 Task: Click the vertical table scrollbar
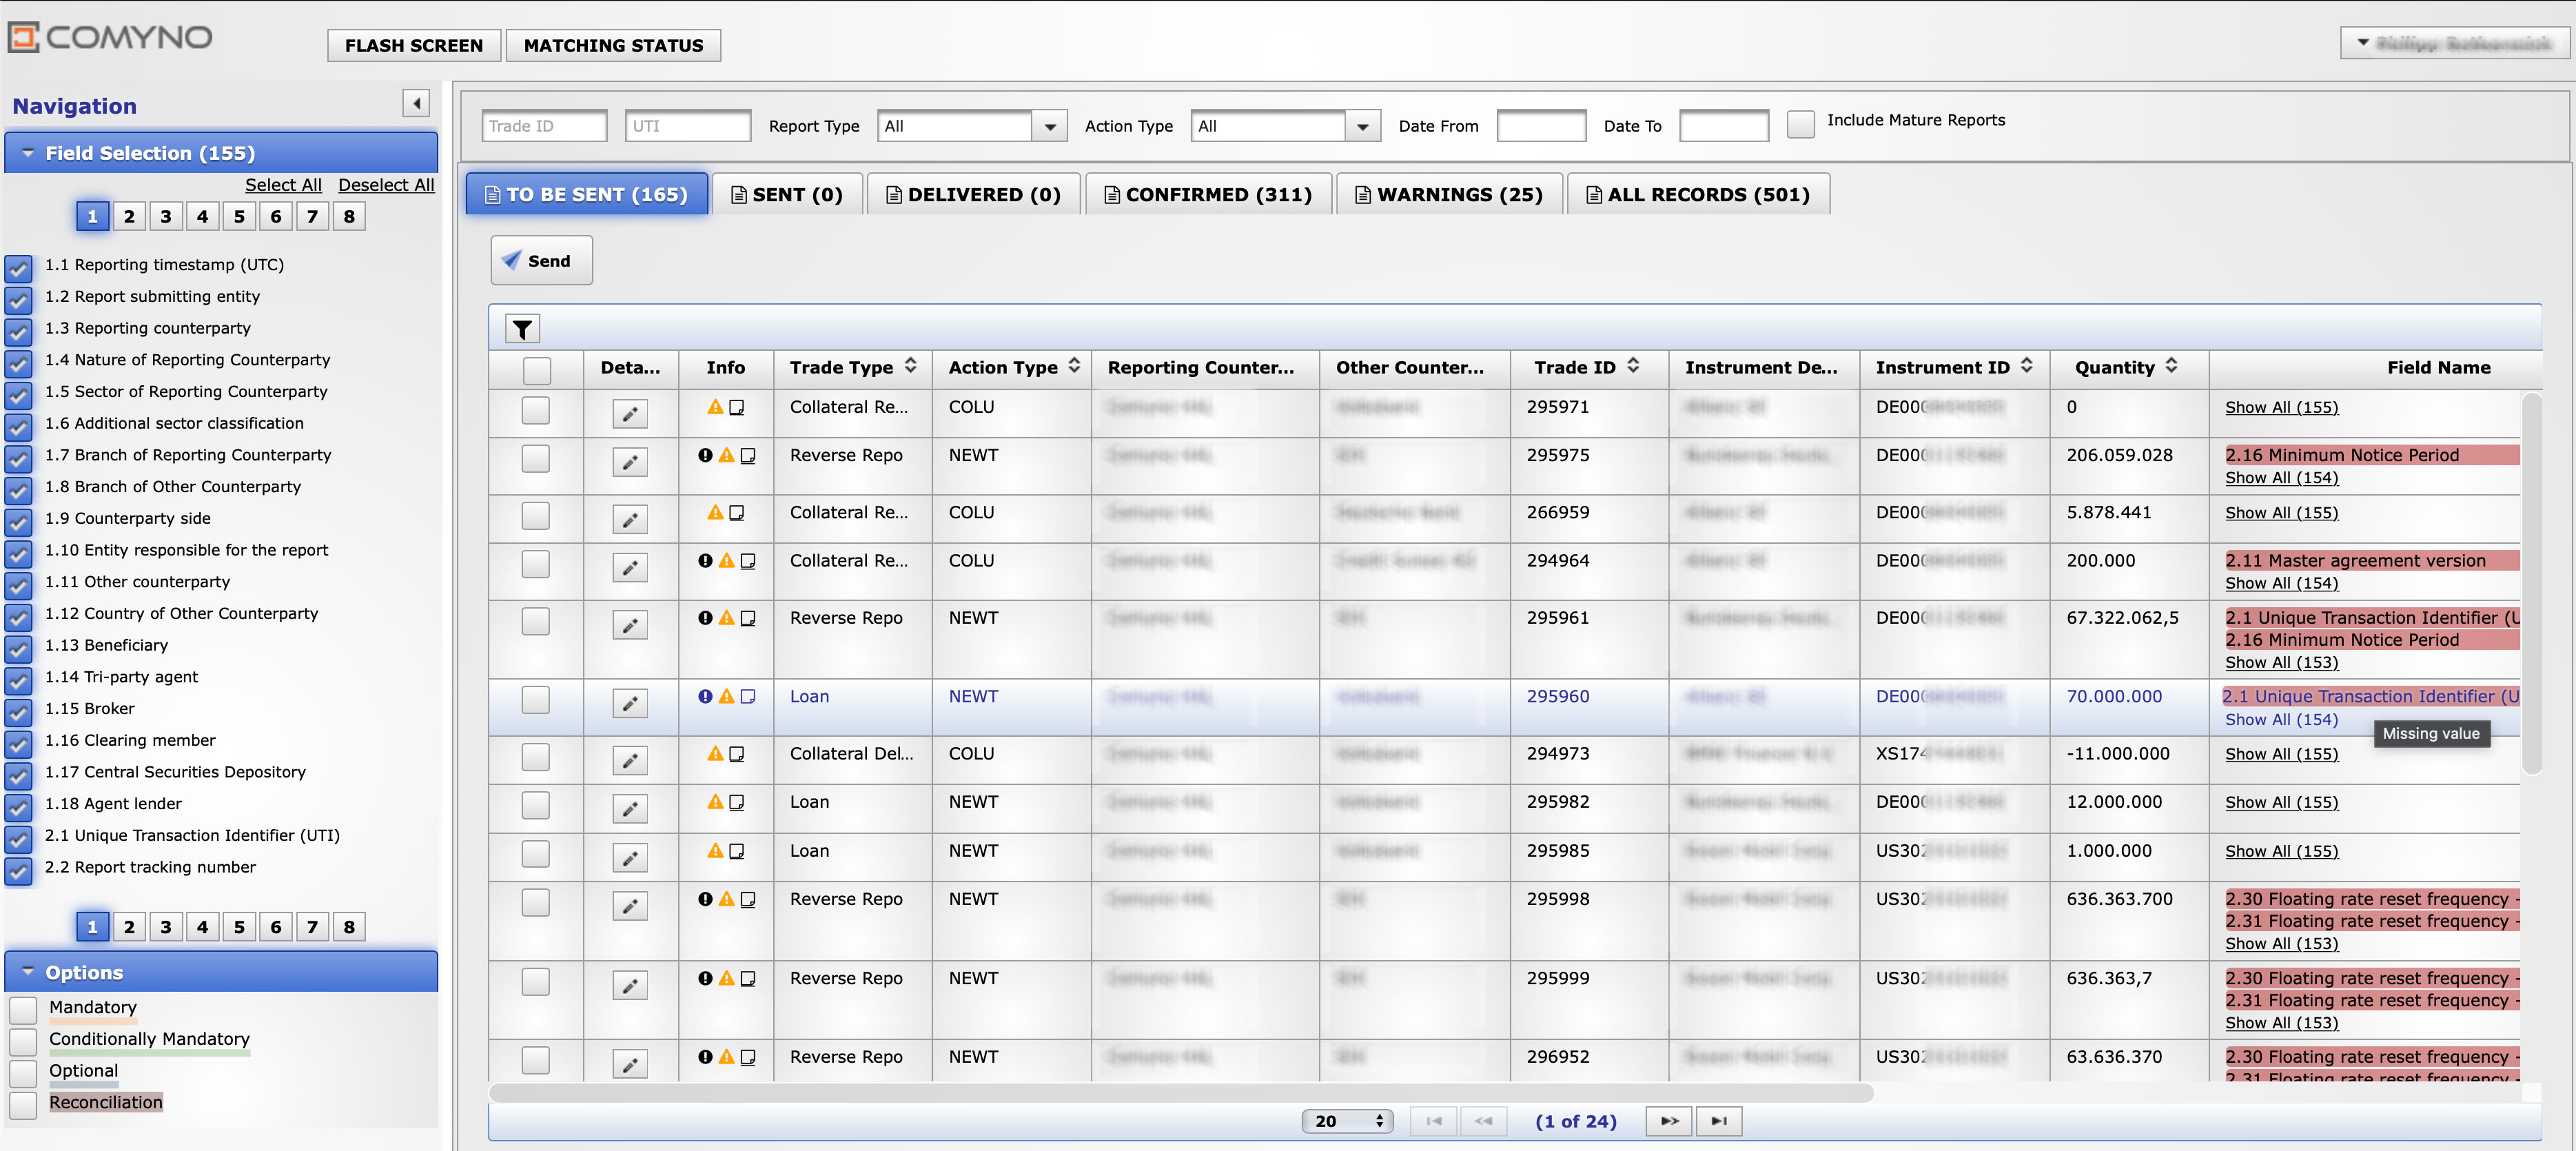(2531, 583)
